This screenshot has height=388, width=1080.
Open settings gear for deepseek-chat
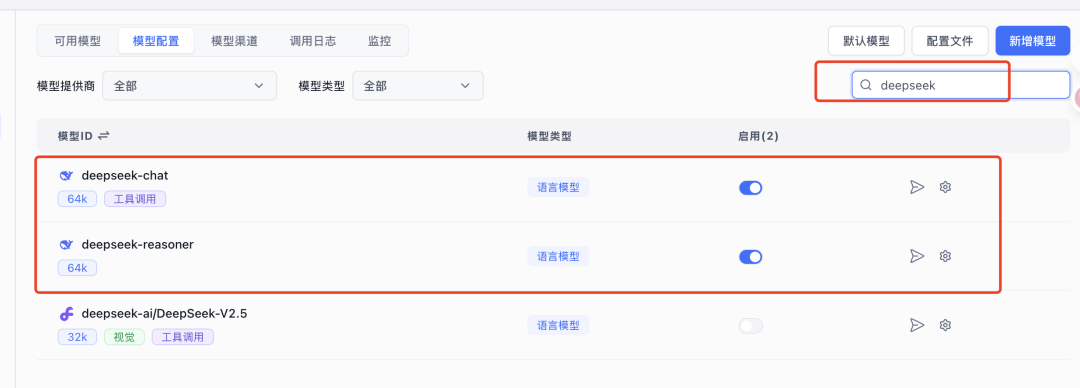945,187
